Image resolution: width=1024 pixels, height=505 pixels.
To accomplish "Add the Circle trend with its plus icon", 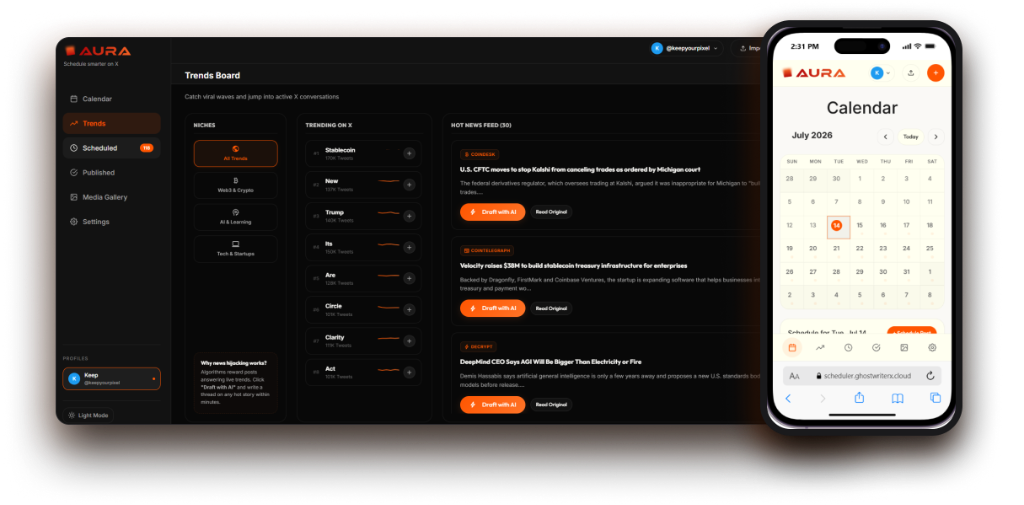I will coord(409,310).
